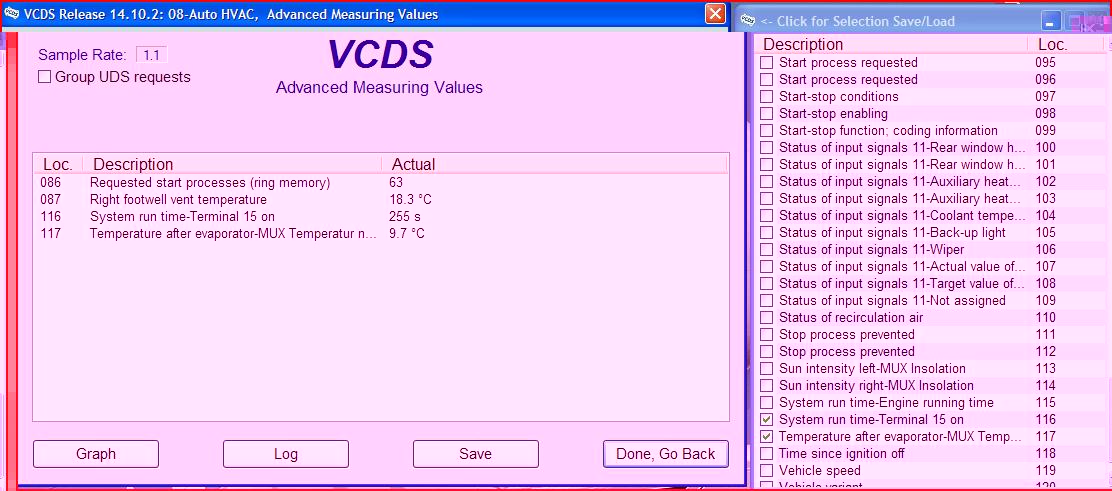Viewport: 1112px width, 491px height.
Task: Check input signals item at location 102
Action: point(767,182)
